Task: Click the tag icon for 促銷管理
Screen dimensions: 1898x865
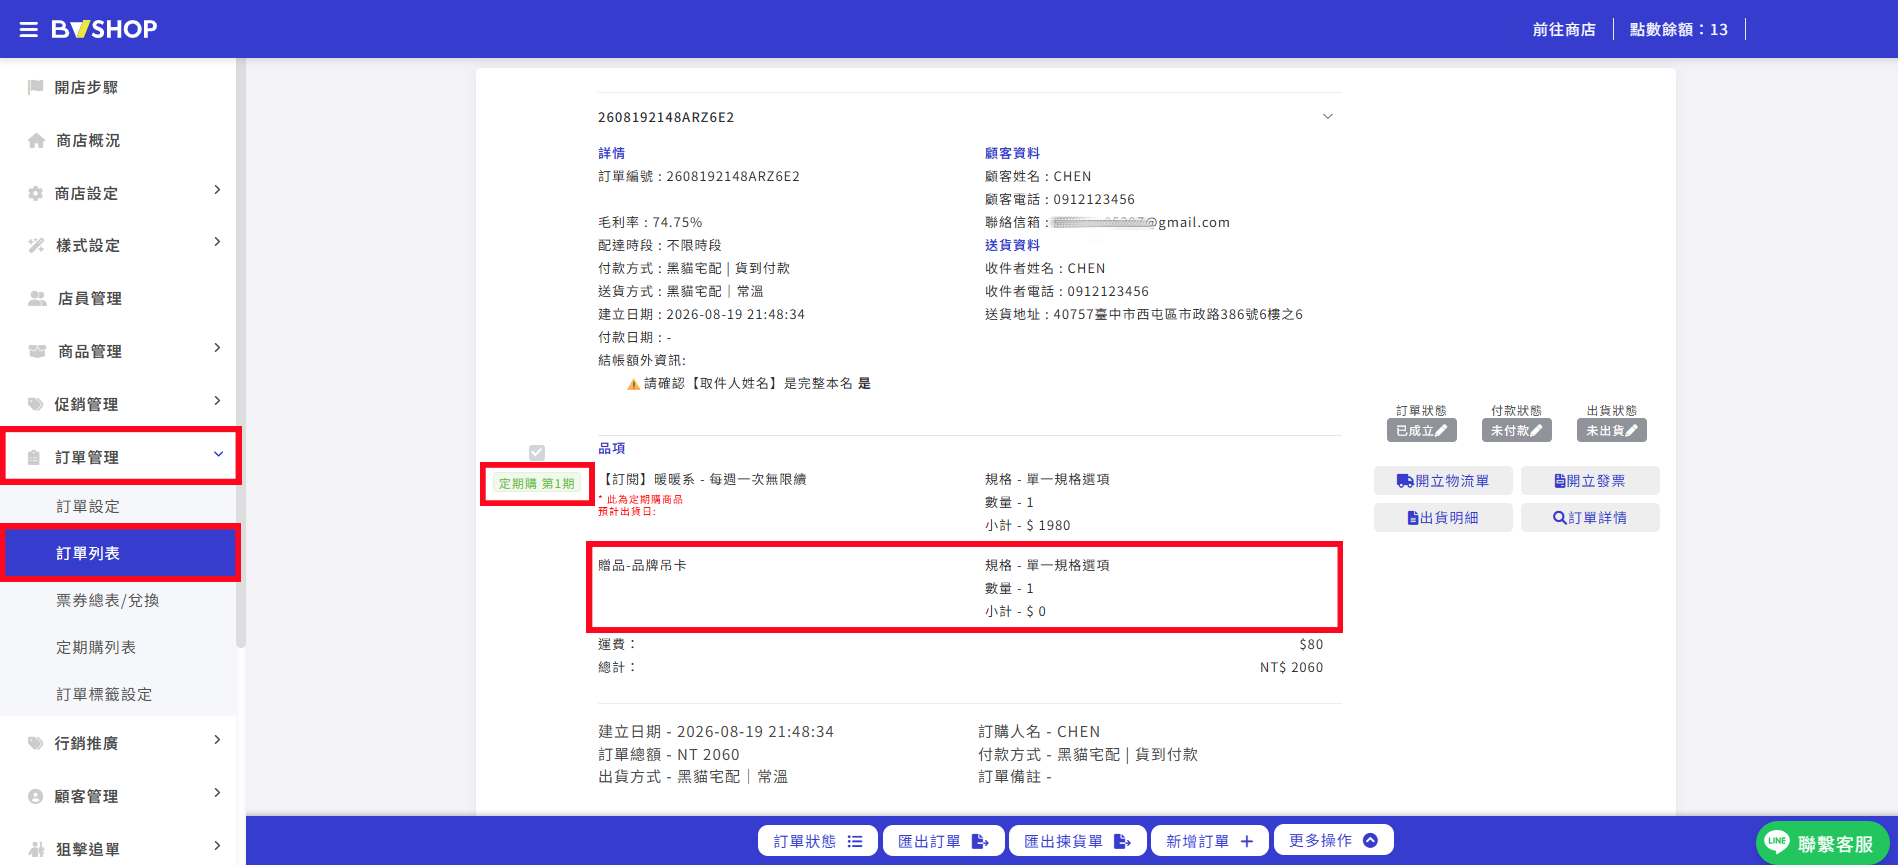Action: coord(36,404)
